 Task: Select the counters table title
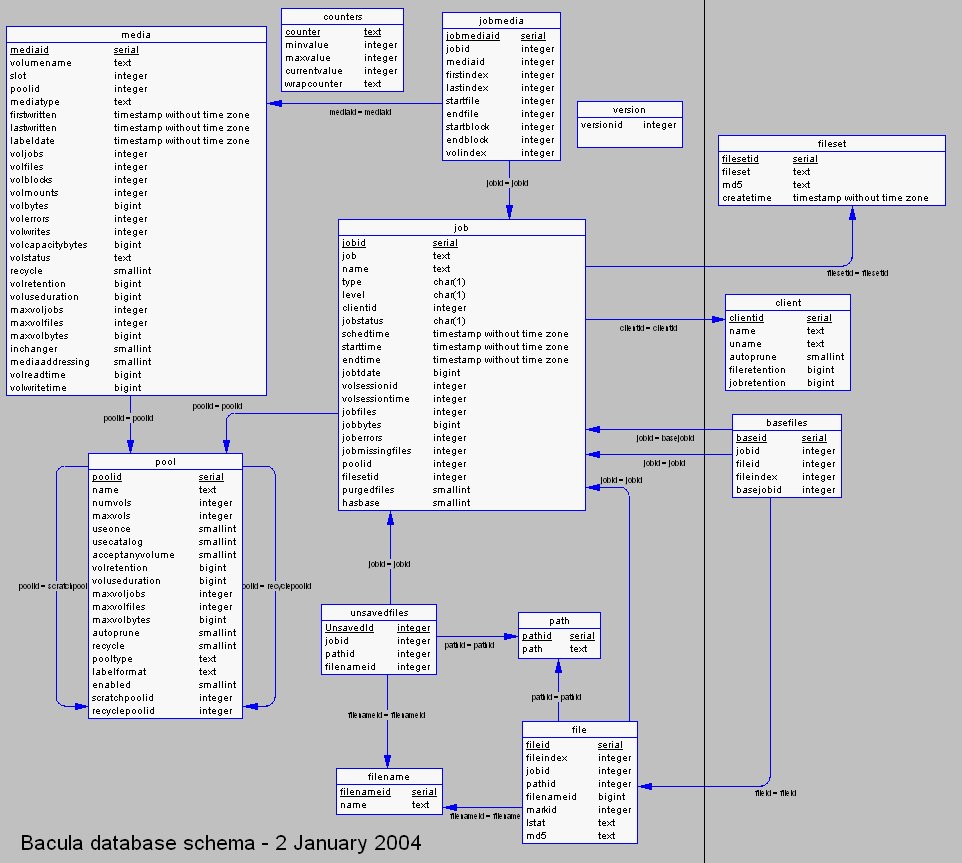(342, 17)
